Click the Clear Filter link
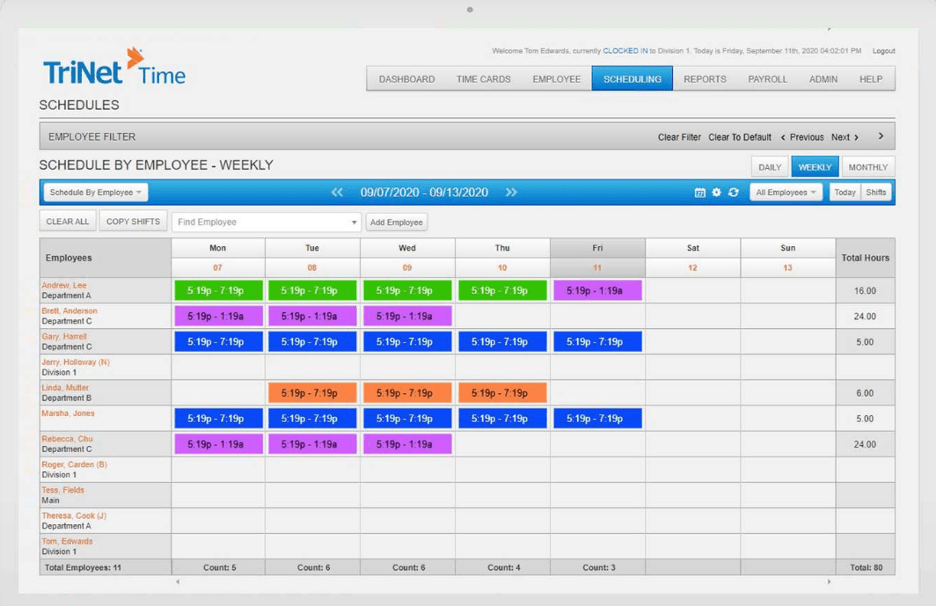936x606 pixels. point(679,136)
